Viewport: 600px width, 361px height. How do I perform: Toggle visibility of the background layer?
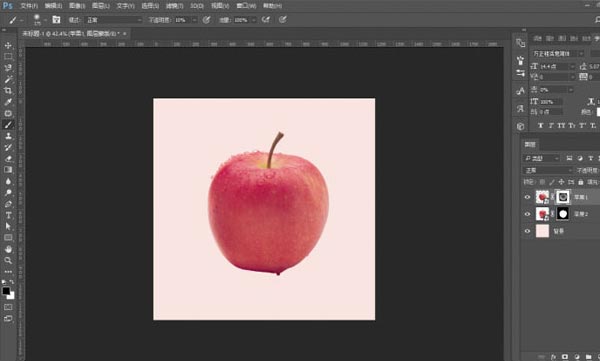click(x=527, y=231)
